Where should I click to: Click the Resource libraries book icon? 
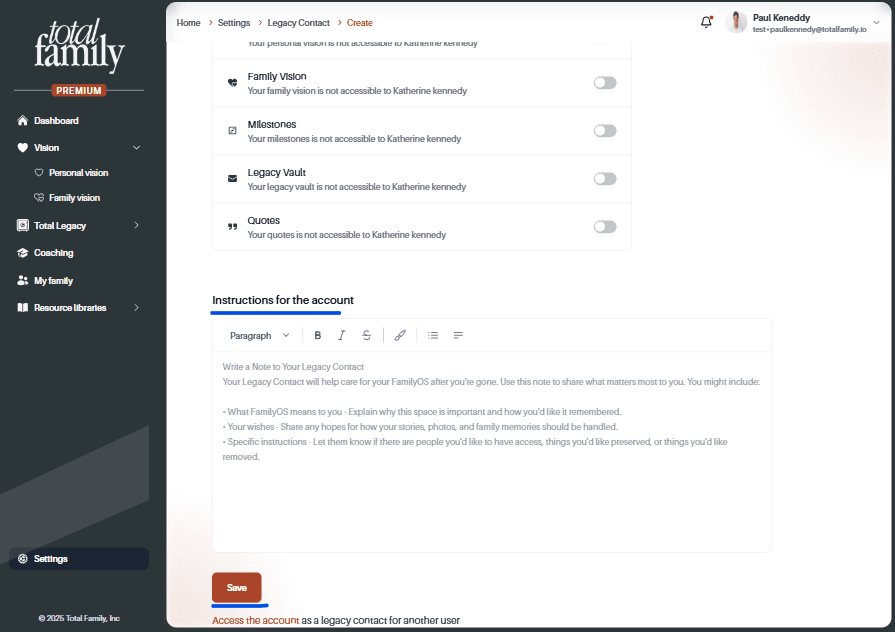tap(23, 307)
